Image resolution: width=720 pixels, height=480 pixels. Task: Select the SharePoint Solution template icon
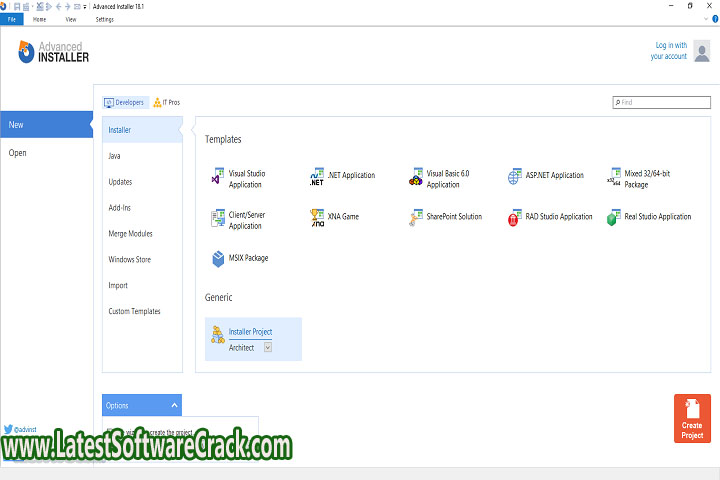pos(416,218)
